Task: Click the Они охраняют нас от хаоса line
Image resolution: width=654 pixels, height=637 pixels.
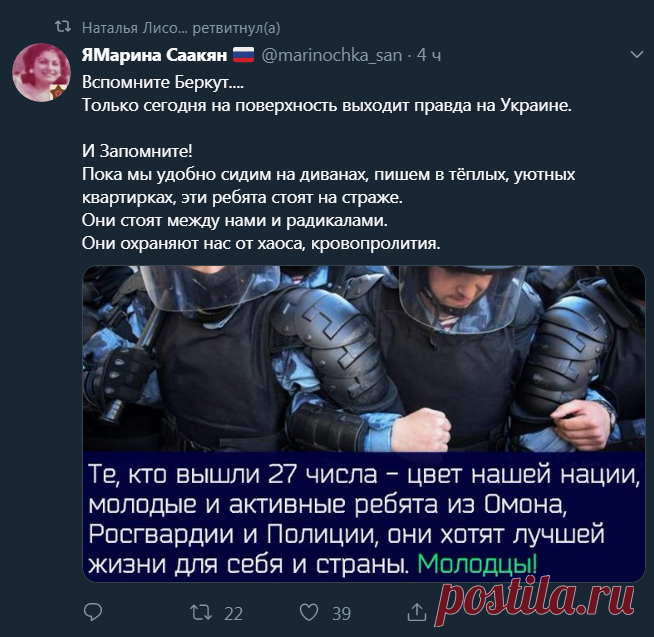Action: coord(261,243)
